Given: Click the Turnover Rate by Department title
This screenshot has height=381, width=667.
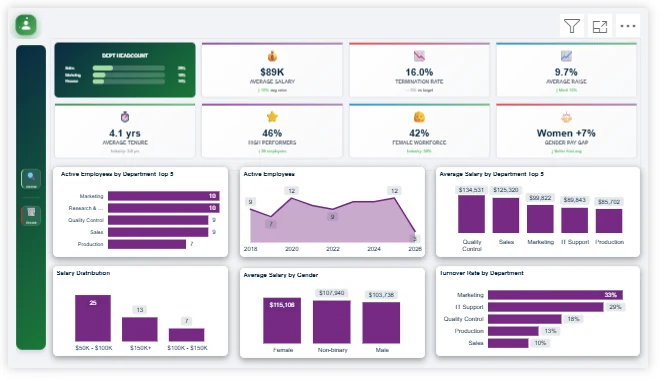Looking at the screenshot, I should point(482,273).
